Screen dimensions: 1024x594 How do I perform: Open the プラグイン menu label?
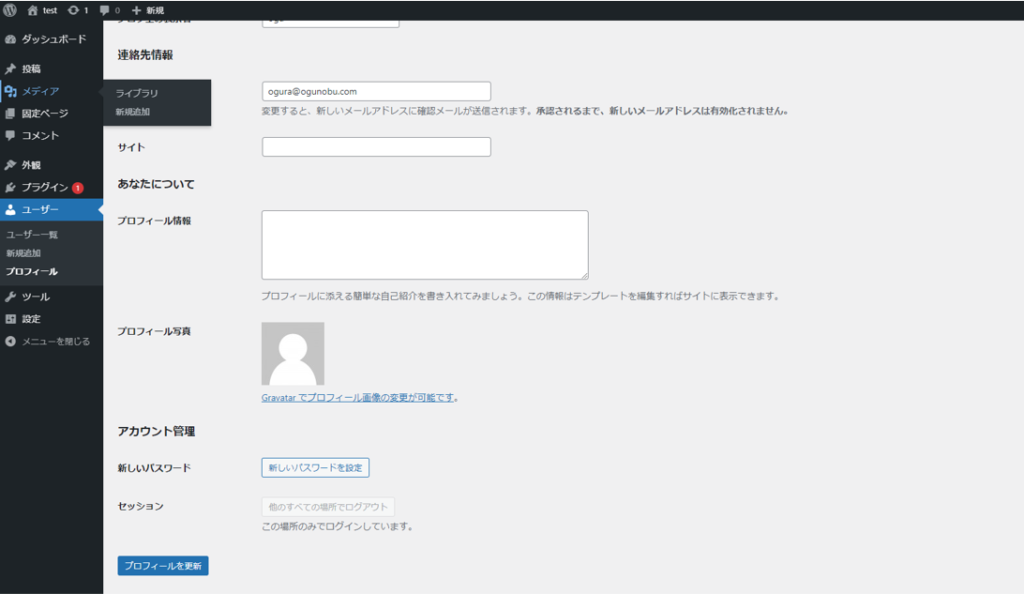44,187
